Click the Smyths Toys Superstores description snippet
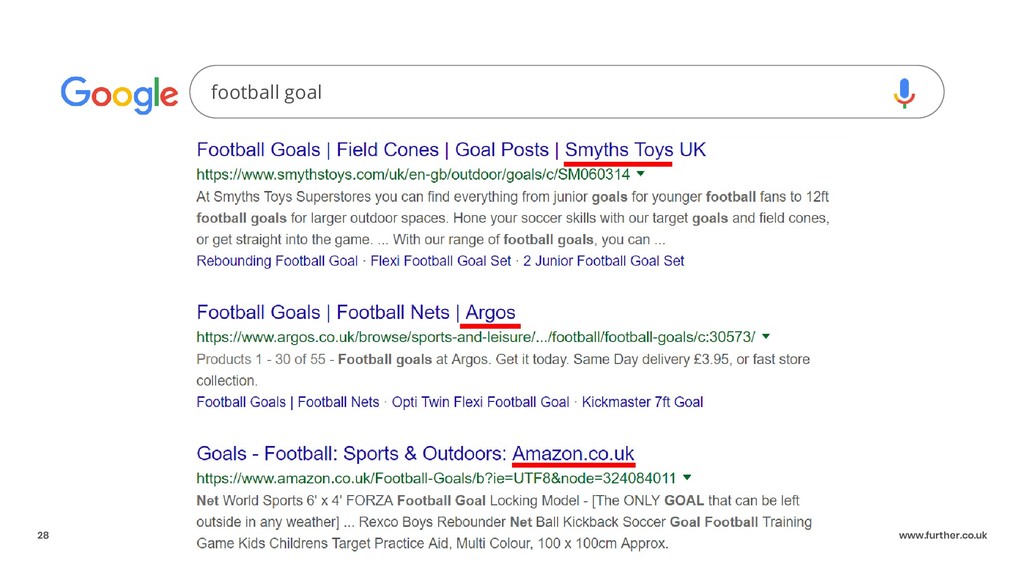The width and height of the screenshot is (1024, 576). [x=513, y=218]
